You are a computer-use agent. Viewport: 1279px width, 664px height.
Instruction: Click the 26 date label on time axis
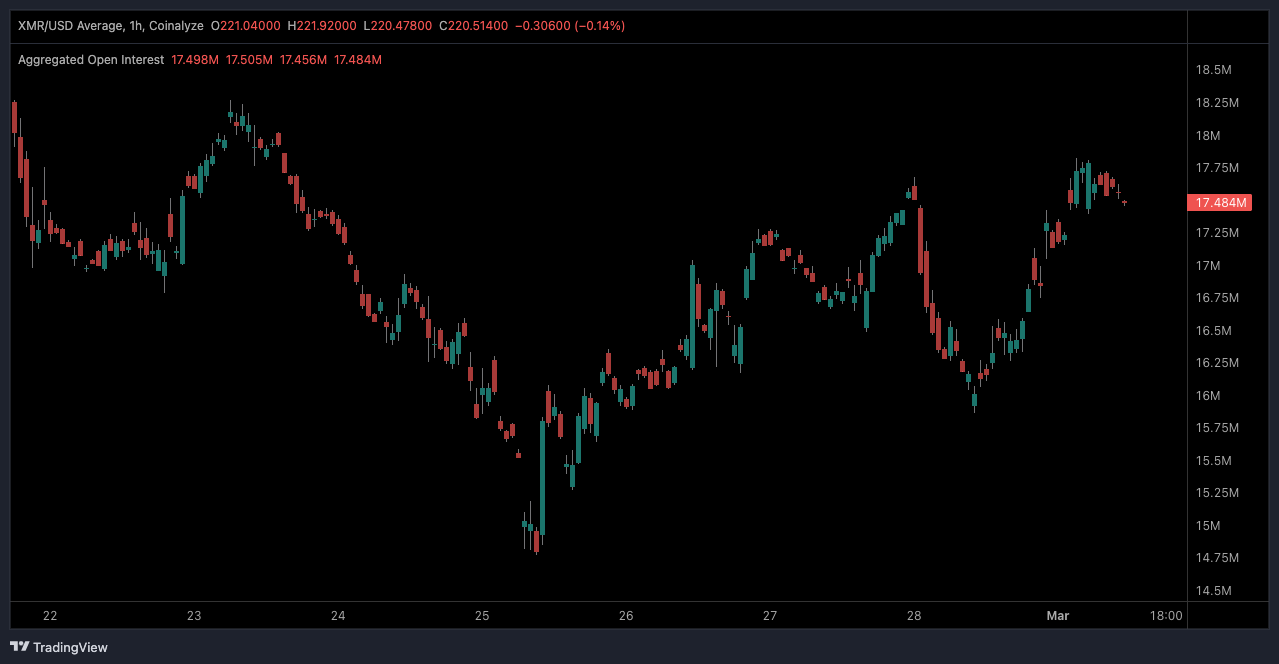click(x=626, y=616)
